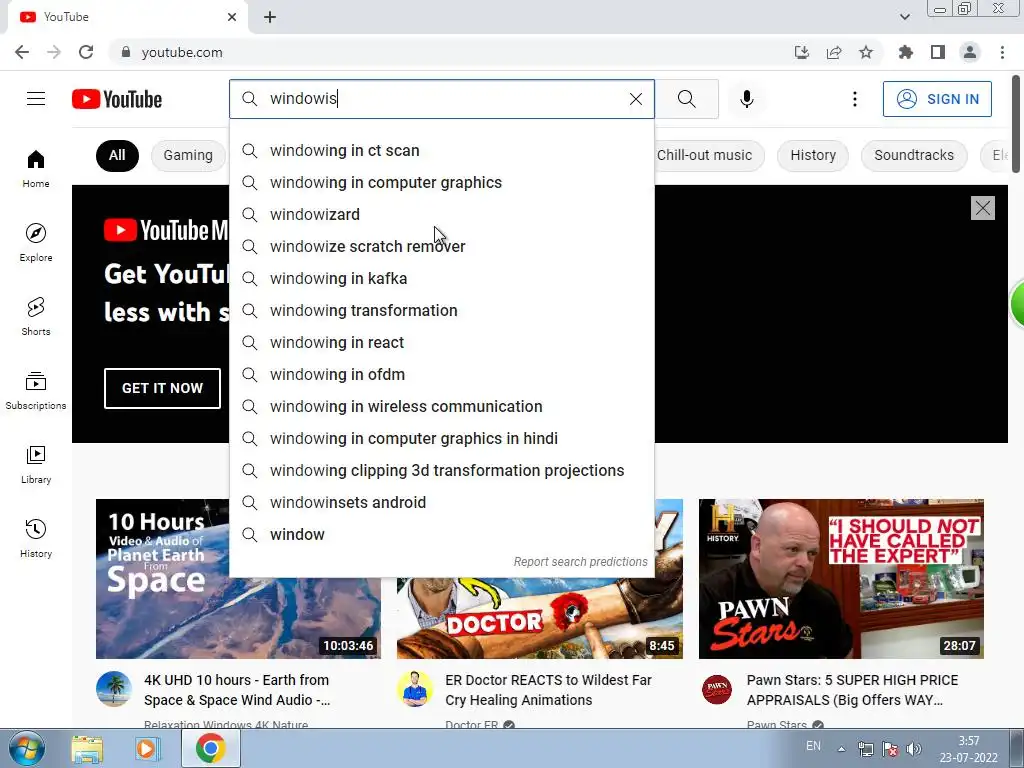The height and width of the screenshot is (768, 1024).
Task: Go to Home in the sidebar
Action: (x=36, y=168)
